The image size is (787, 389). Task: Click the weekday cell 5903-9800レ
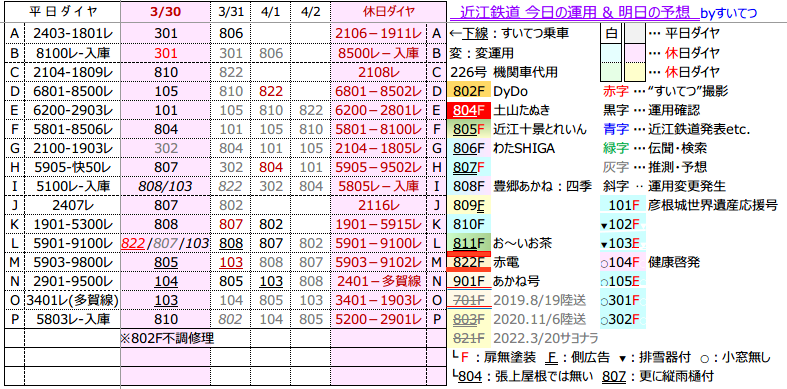[x=73, y=263]
